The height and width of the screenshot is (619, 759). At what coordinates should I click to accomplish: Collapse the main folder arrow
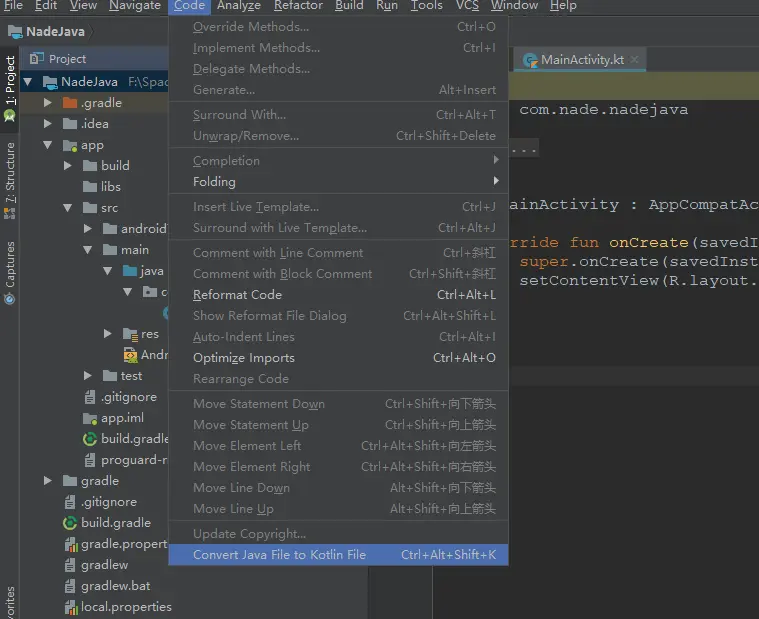88,250
